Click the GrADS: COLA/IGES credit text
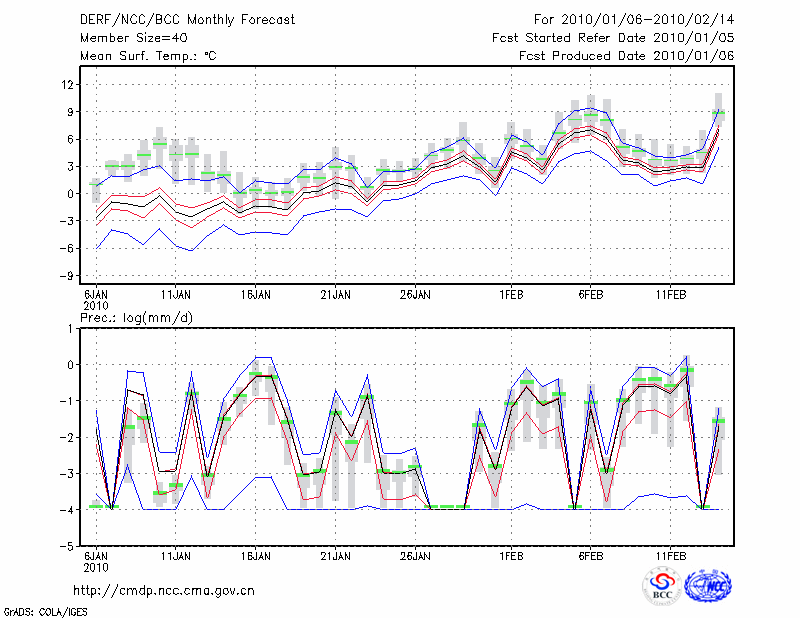Image resolution: width=800 pixels, height=618 pixels. click(37, 610)
